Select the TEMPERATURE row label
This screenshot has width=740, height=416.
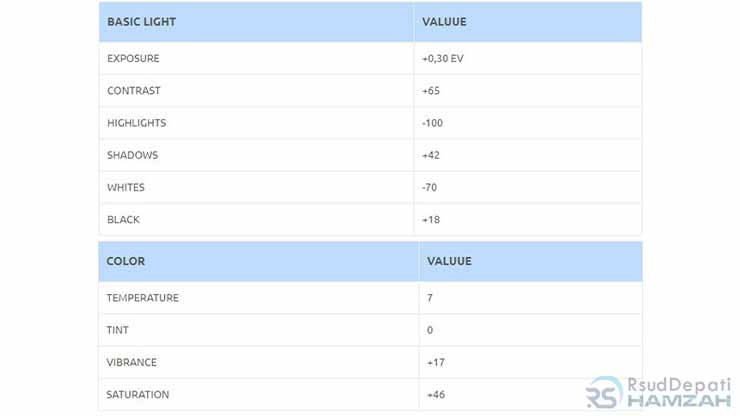click(143, 298)
